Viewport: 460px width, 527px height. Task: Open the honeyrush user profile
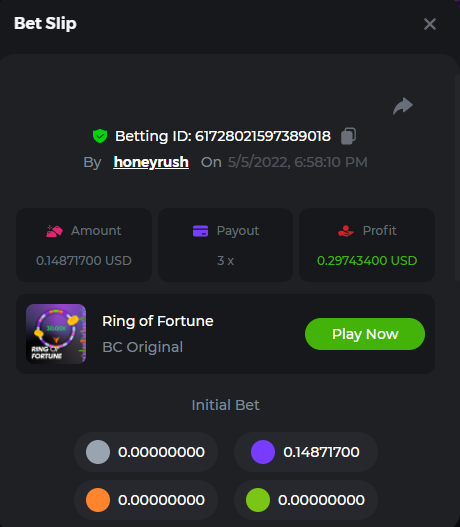(x=151, y=162)
